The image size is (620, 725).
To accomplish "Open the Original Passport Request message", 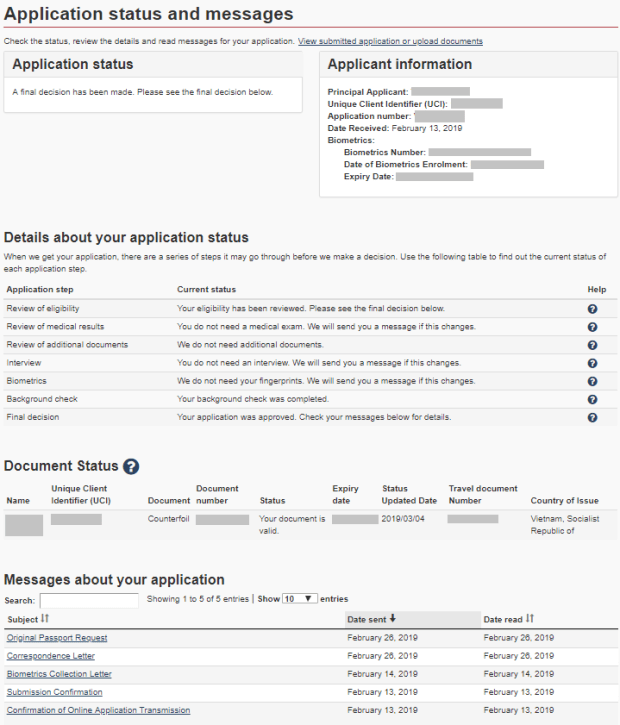I will pos(57,638).
